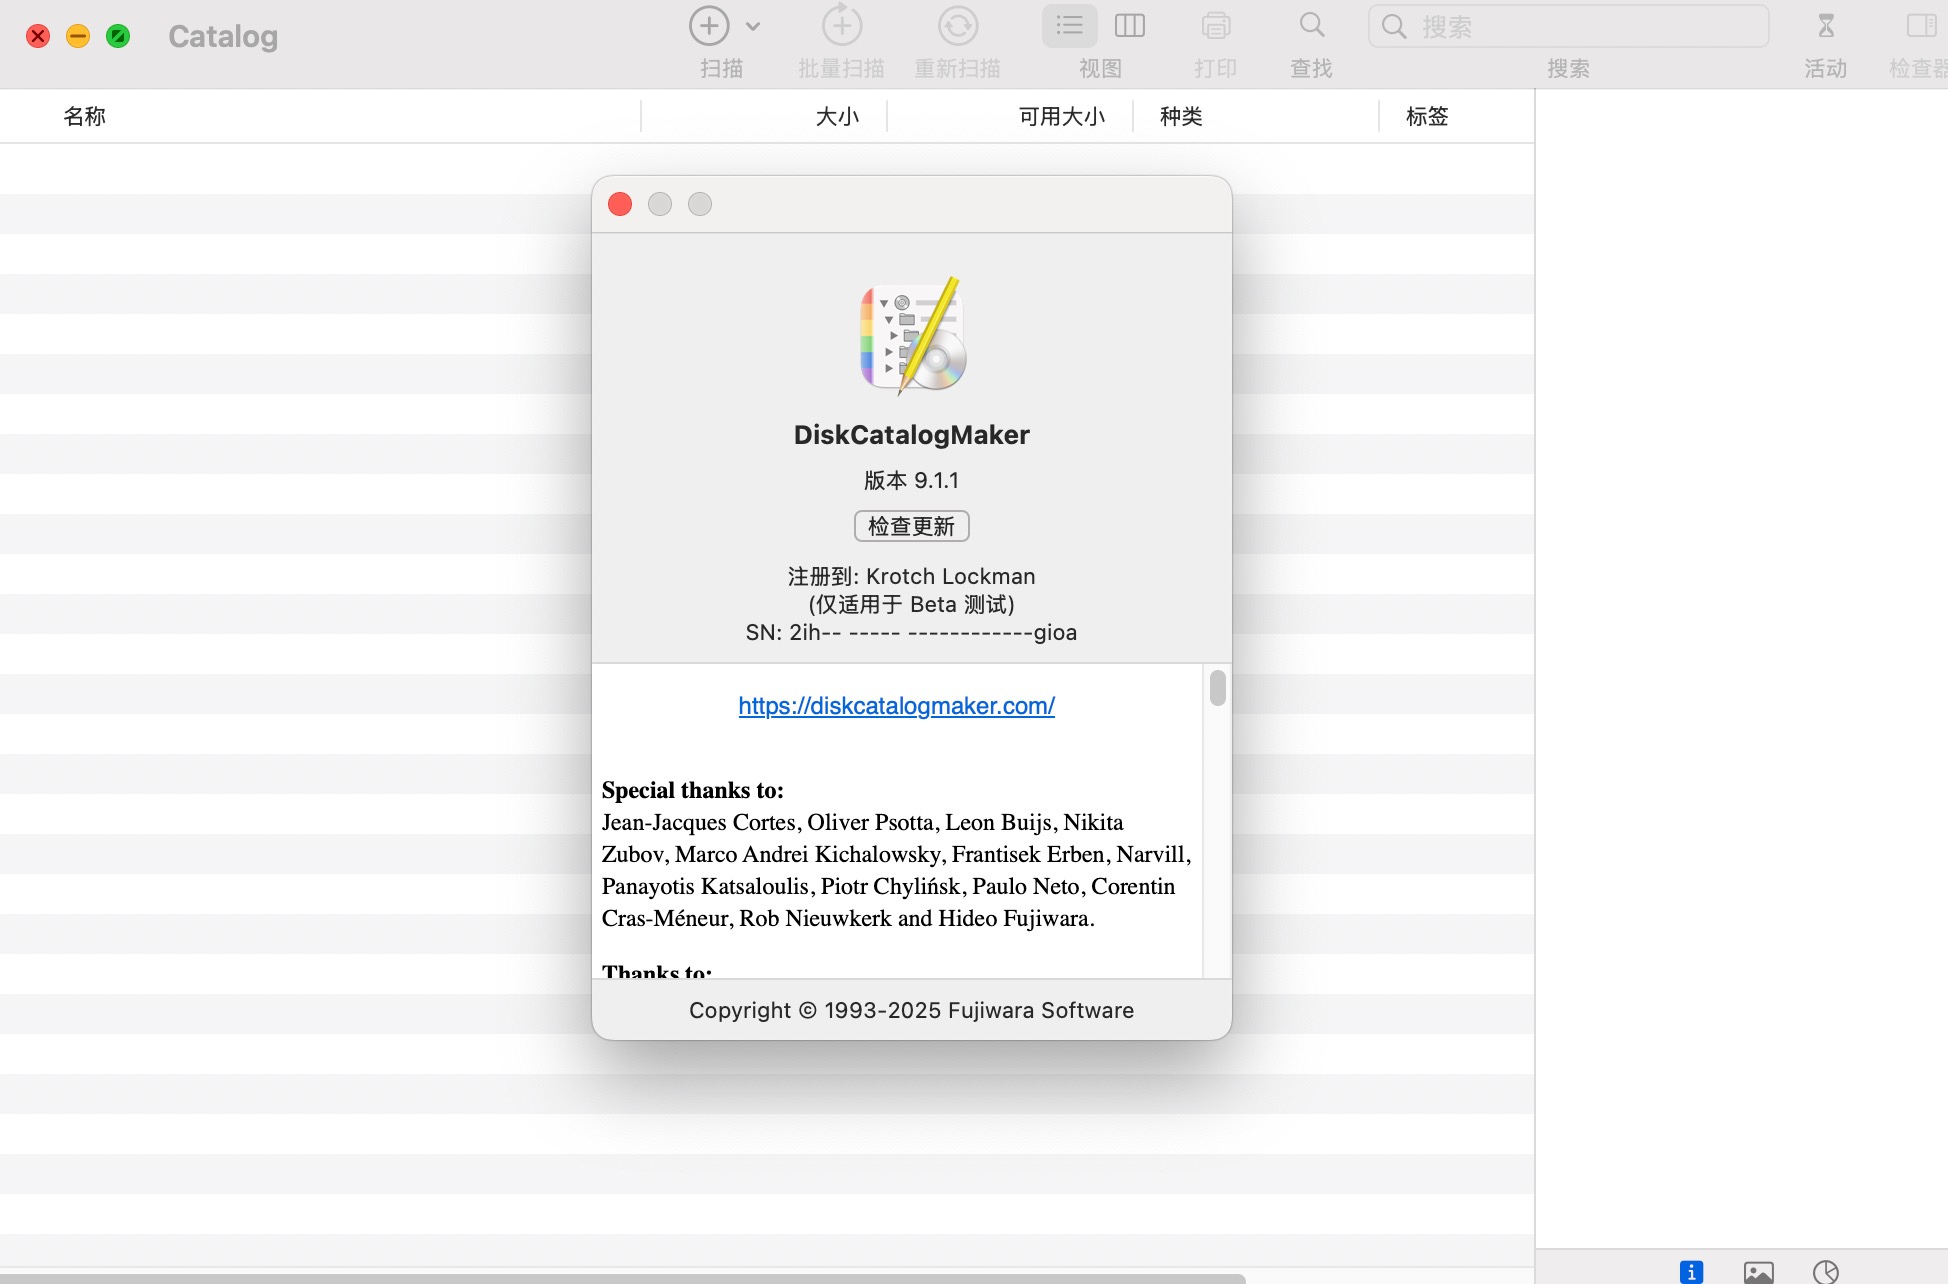Click the green zoom button of Catalog window
The height and width of the screenshot is (1284, 1948).
coord(118,37)
